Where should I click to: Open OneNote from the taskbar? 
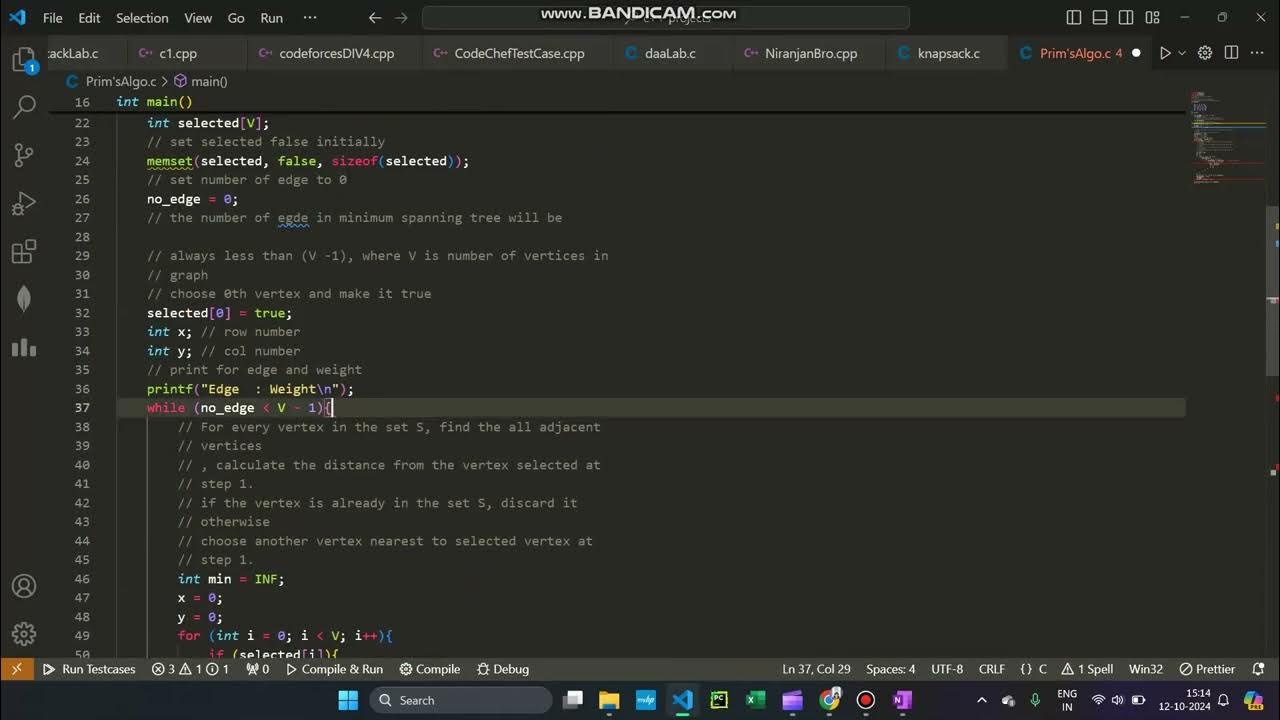[902, 700]
